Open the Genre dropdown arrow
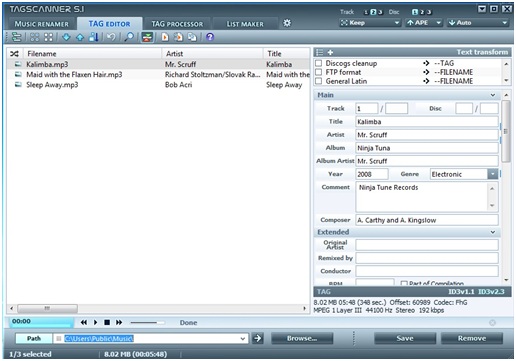This screenshot has width=516, height=361. tap(492, 174)
